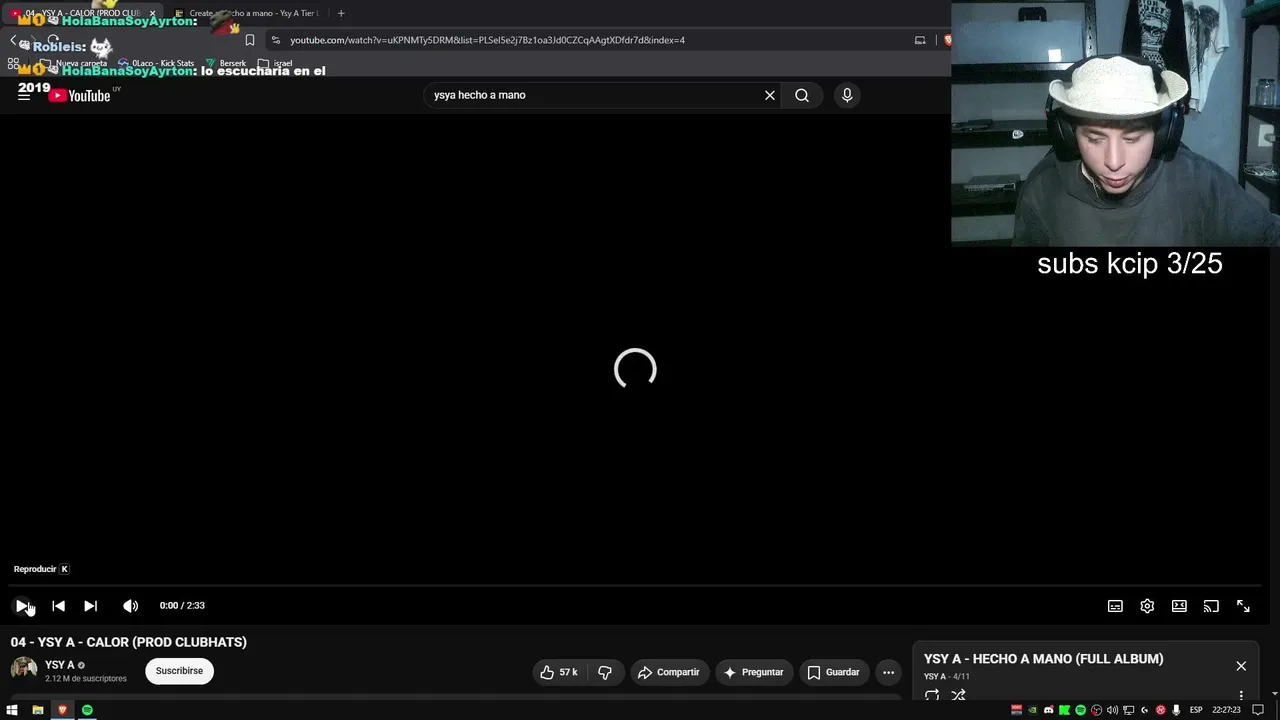This screenshot has width=1280, height=720.
Task: Open more actions ellipsis under video
Action: [x=888, y=672]
